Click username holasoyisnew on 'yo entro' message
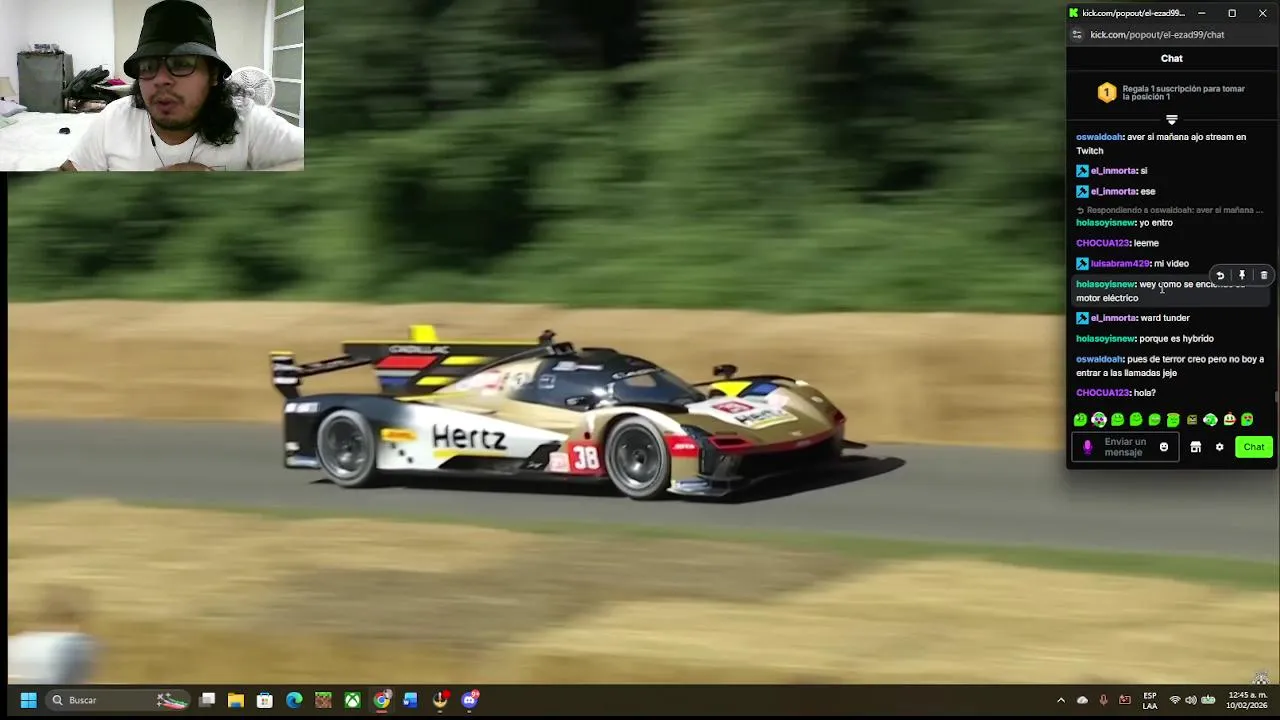This screenshot has width=1280, height=720. (1105, 223)
